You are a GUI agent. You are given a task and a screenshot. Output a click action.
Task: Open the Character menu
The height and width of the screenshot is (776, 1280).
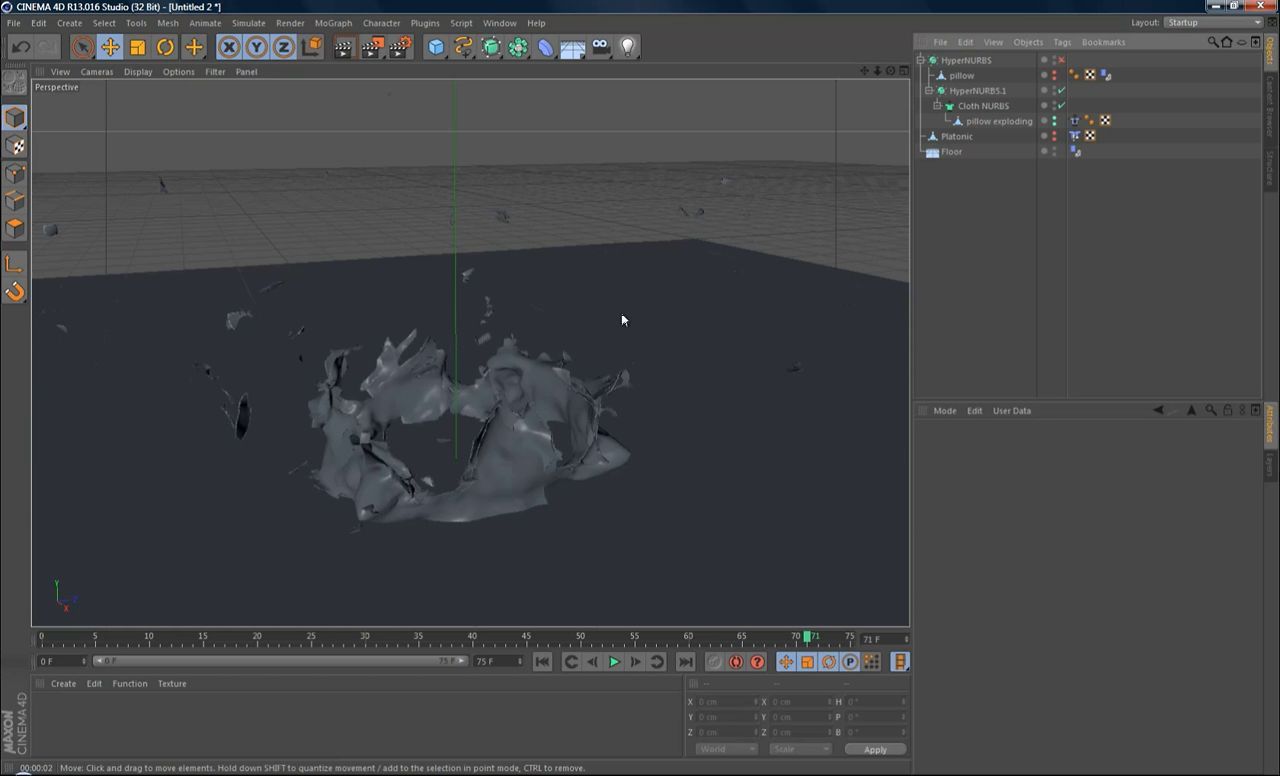[x=381, y=23]
